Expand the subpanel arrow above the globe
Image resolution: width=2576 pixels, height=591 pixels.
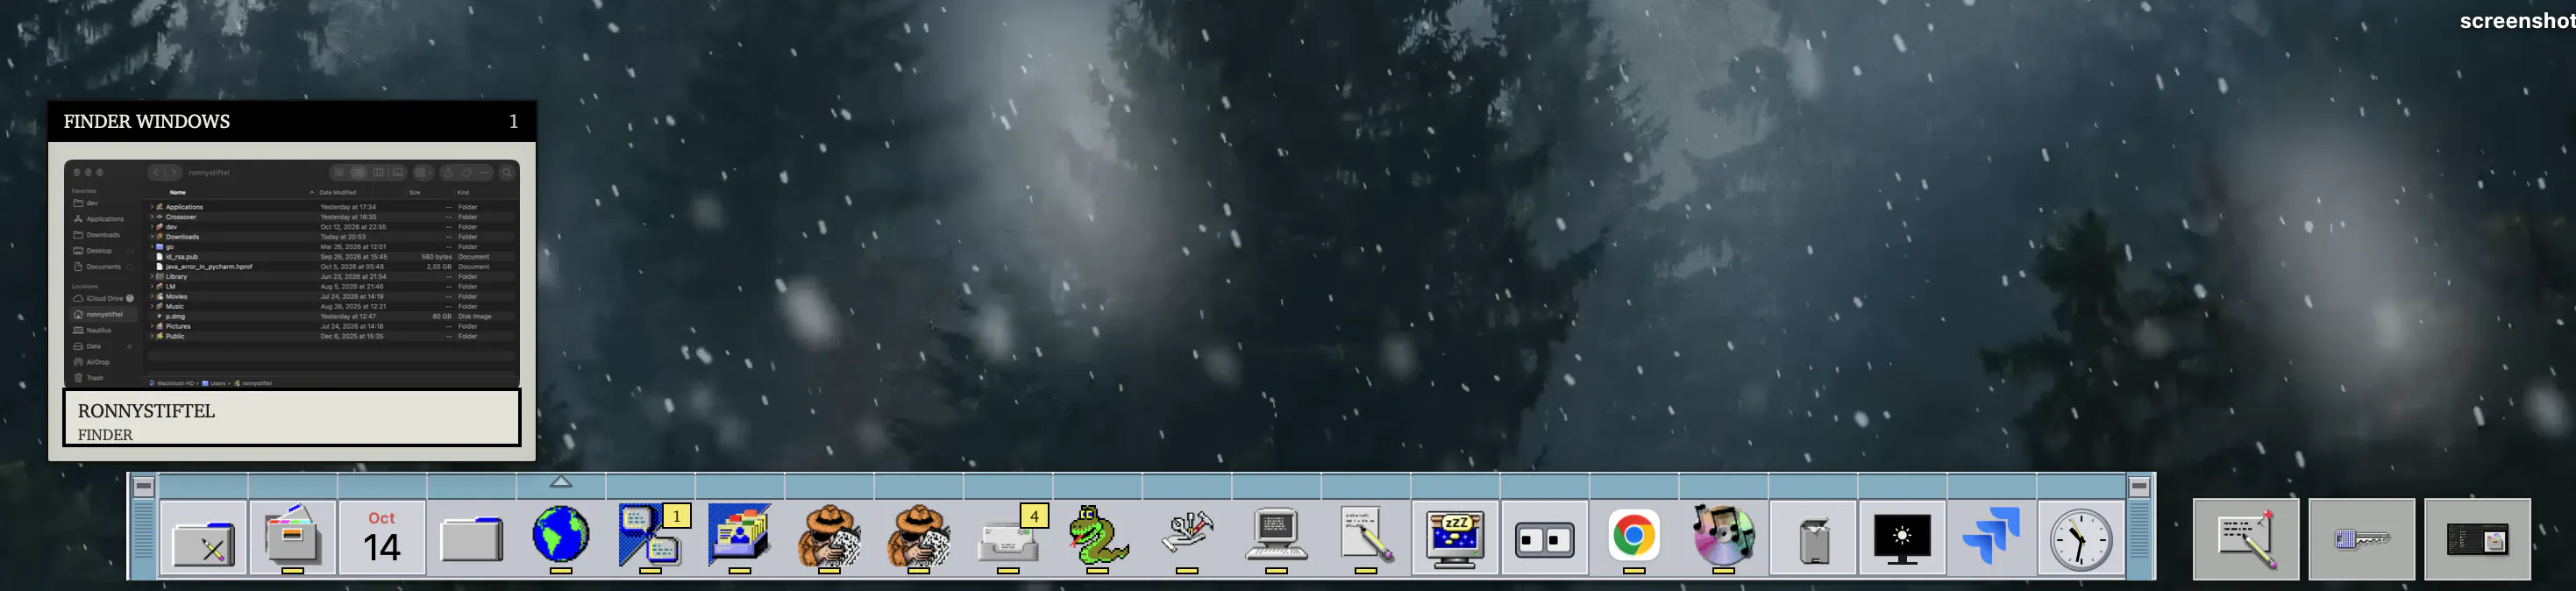[x=561, y=482]
